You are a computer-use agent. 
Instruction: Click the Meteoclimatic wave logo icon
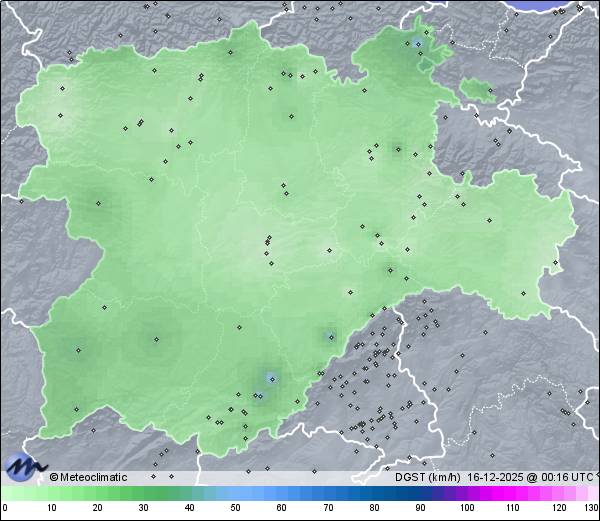pyautogui.click(x=24, y=467)
